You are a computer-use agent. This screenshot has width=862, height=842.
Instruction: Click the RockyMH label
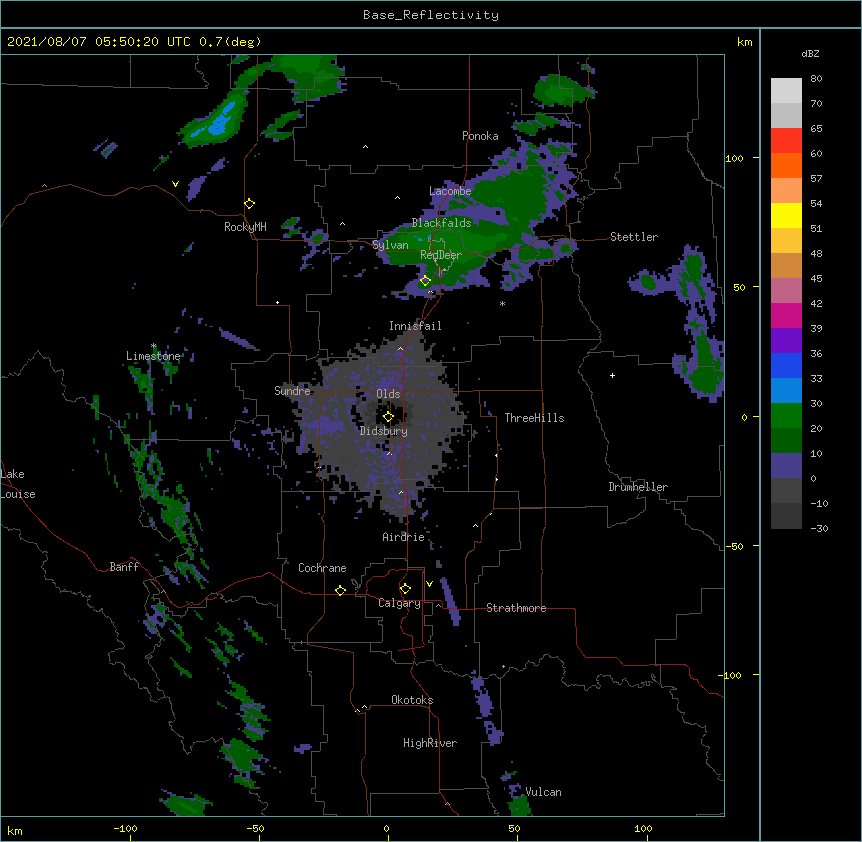245,227
